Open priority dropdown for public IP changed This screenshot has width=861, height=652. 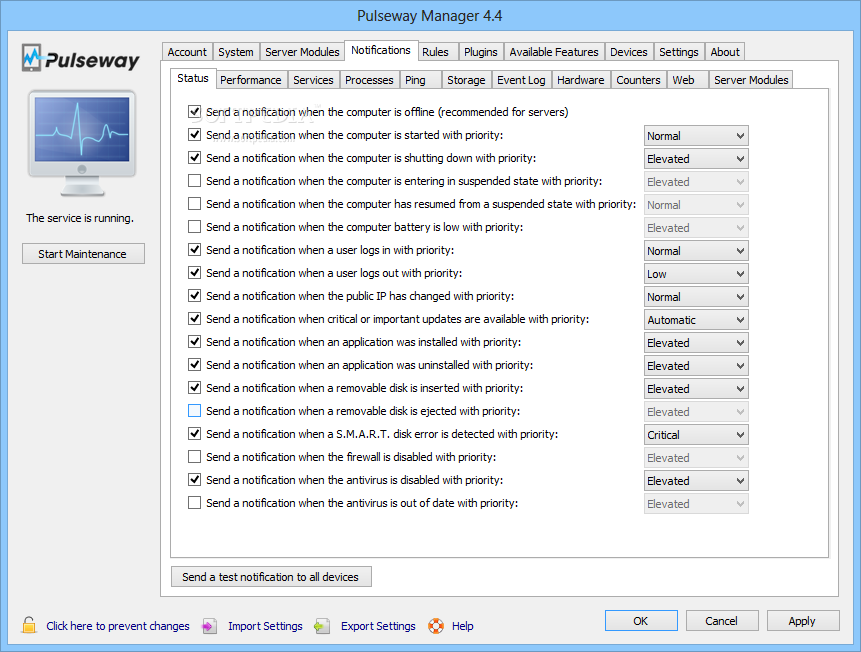(x=696, y=297)
